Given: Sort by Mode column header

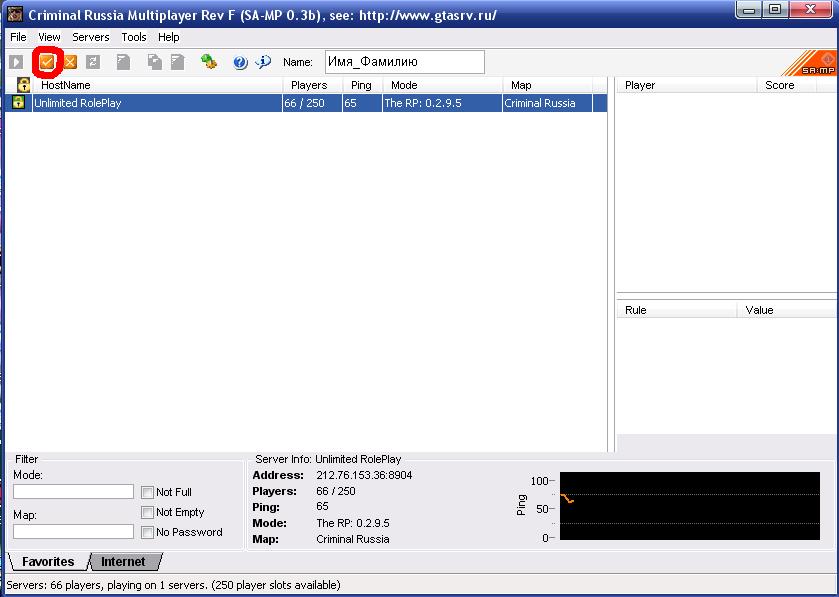Looking at the screenshot, I should (443, 85).
